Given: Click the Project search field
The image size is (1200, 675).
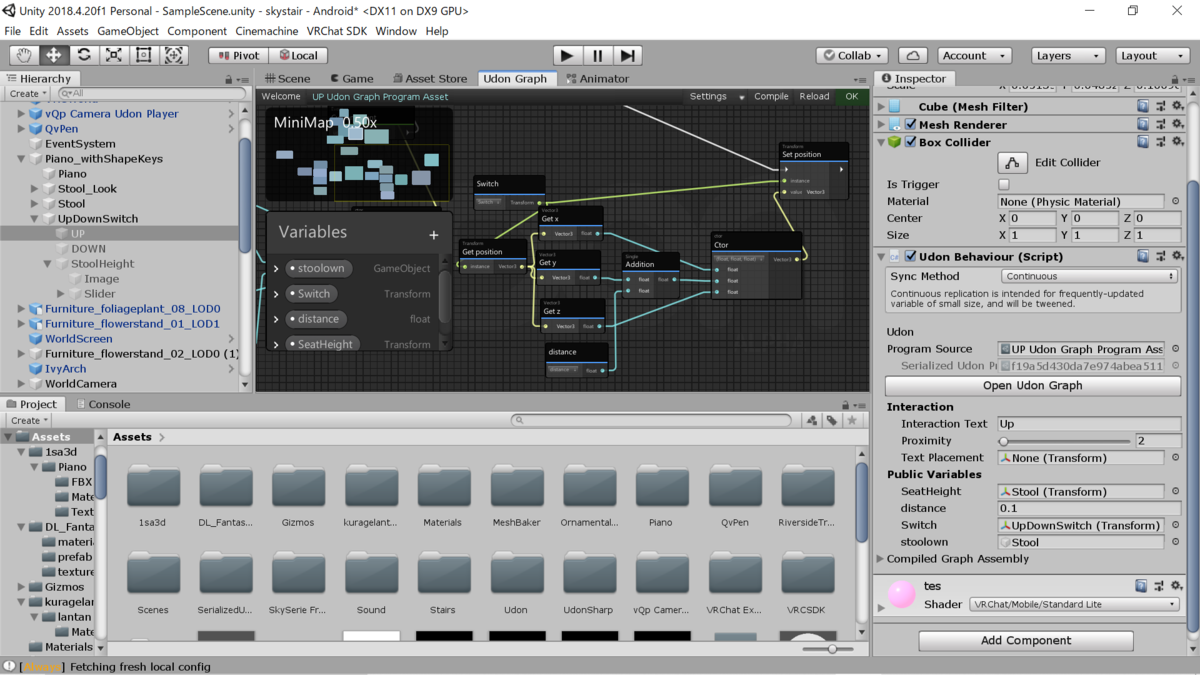Looking at the screenshot, I should 651,421.
